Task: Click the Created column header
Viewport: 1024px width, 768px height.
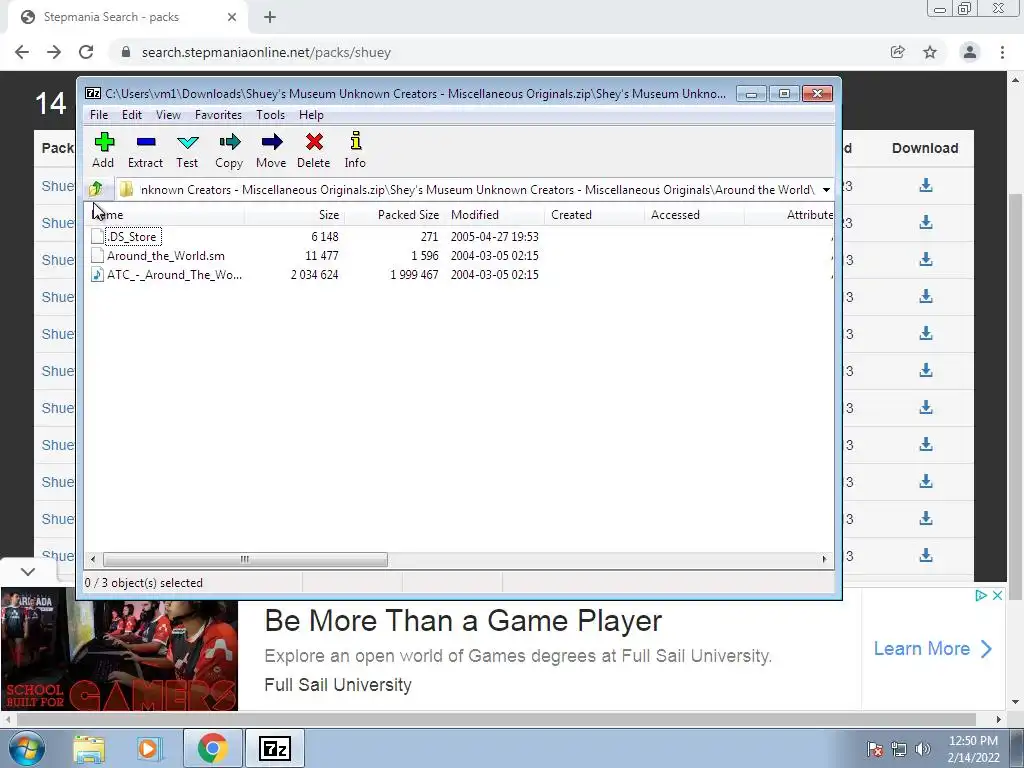Action: pyautogui.click(x=594, y=215)
